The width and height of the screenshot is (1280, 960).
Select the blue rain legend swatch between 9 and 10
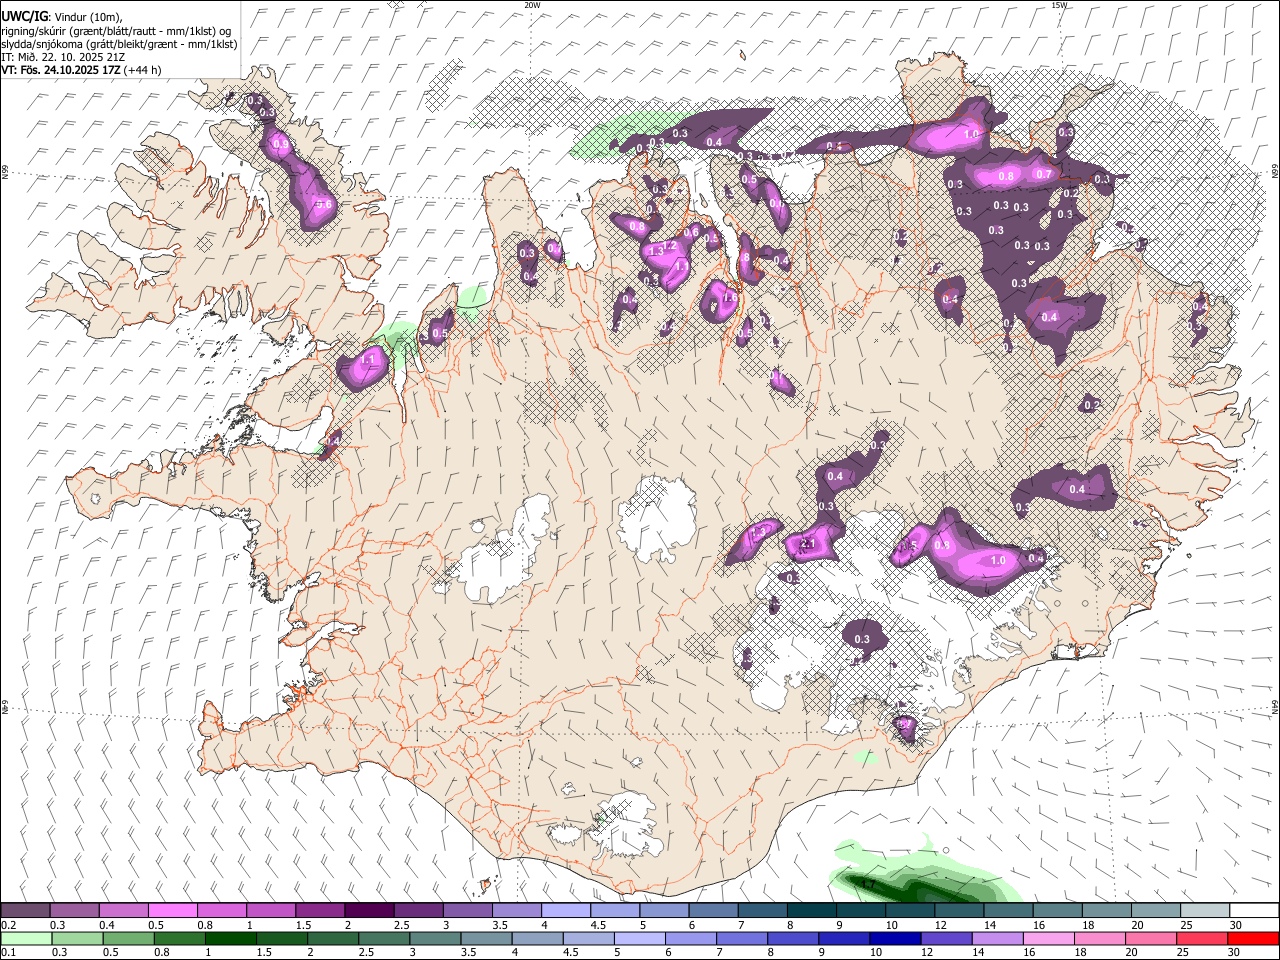[x=843, y=939]
